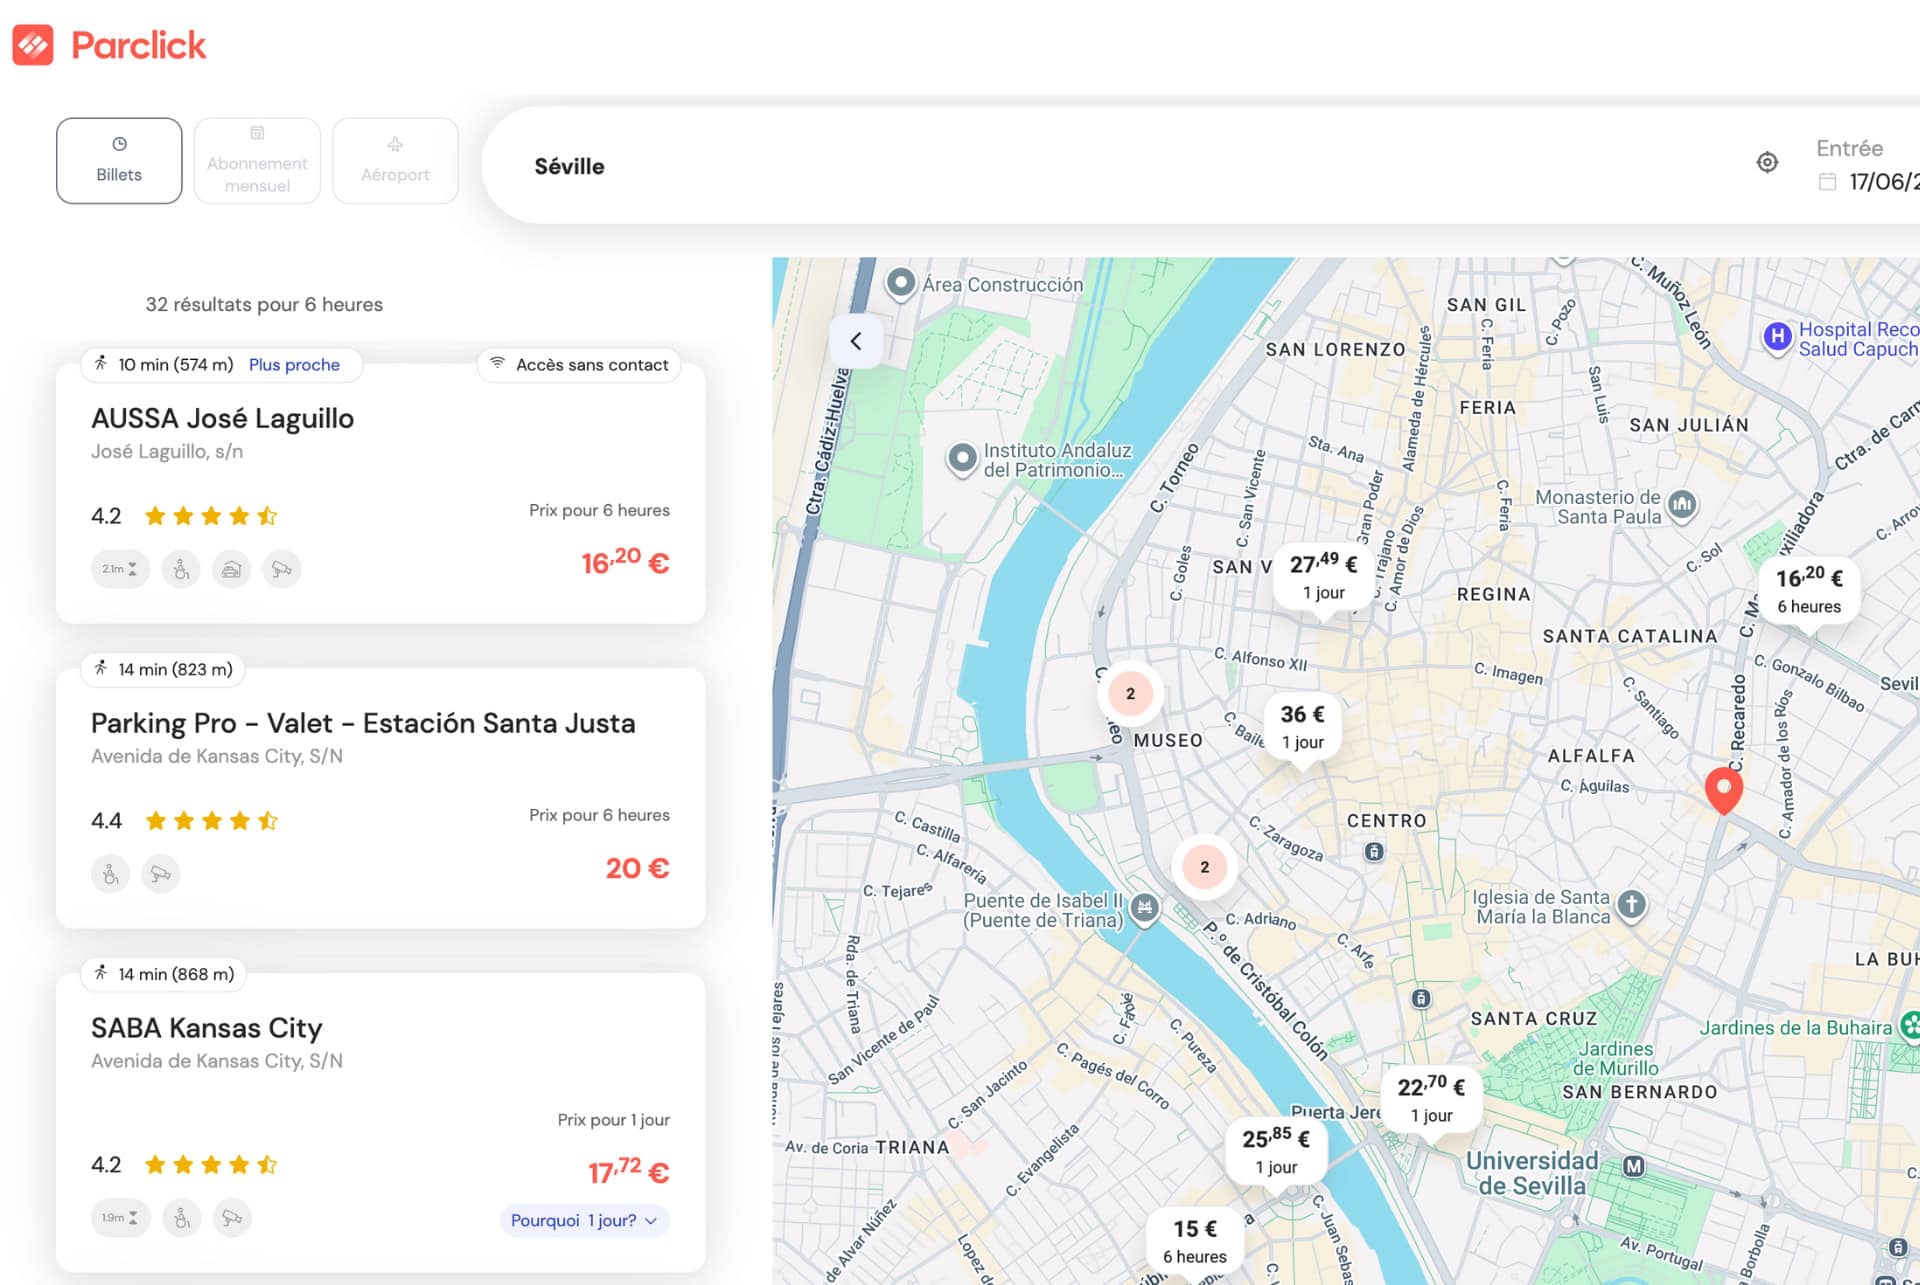Select the Billets tab
This screenshot has height=1285, width=1920.
(119, 161)
